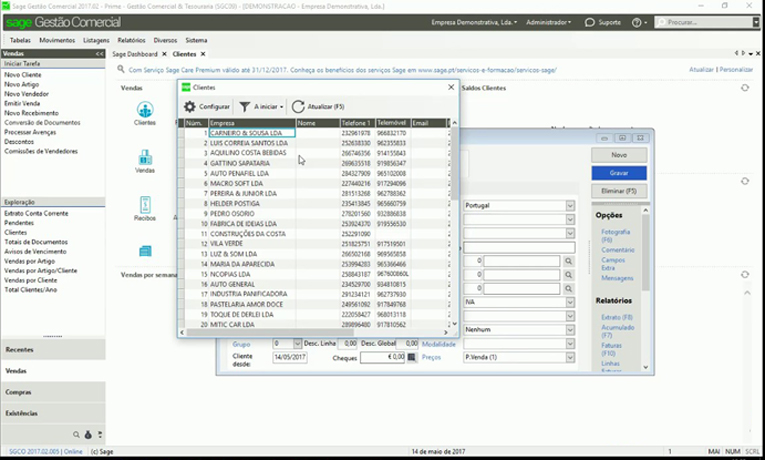The height and width of the screenshot is (460, 765).
Task: Open the A iniciar dropdown arrow
Action: click(282, 107)
